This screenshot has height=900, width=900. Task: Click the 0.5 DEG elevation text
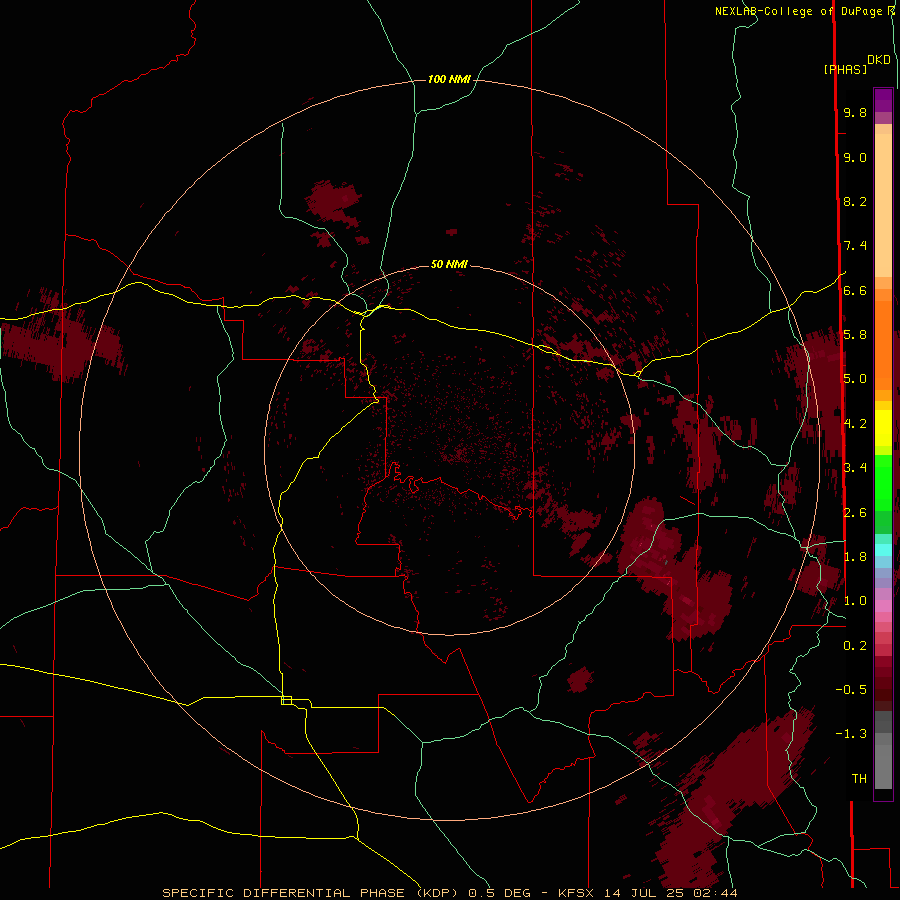499,893
